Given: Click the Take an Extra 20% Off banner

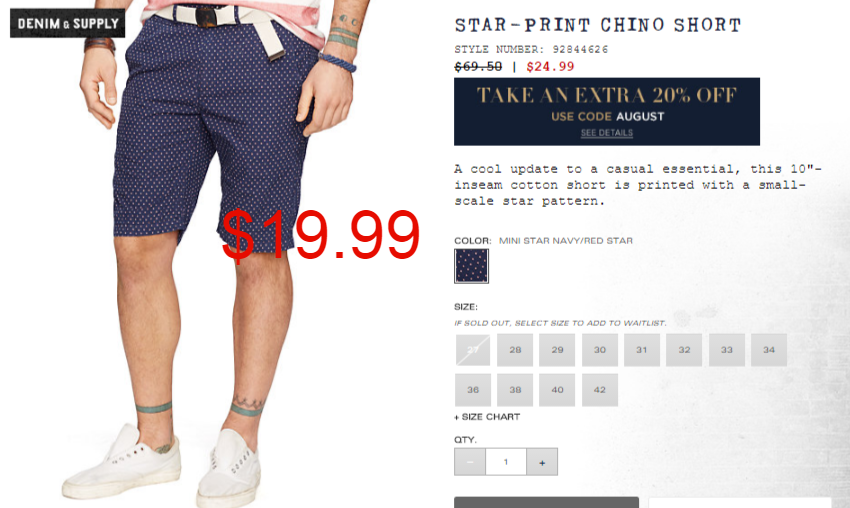Looking at the screenshot, I should click(607, 111).
